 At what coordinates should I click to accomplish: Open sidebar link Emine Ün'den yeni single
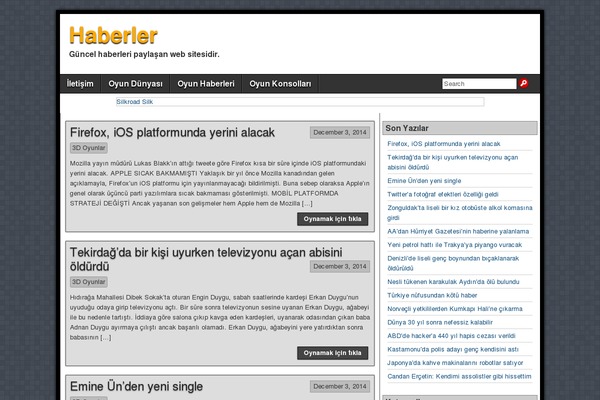424,181
